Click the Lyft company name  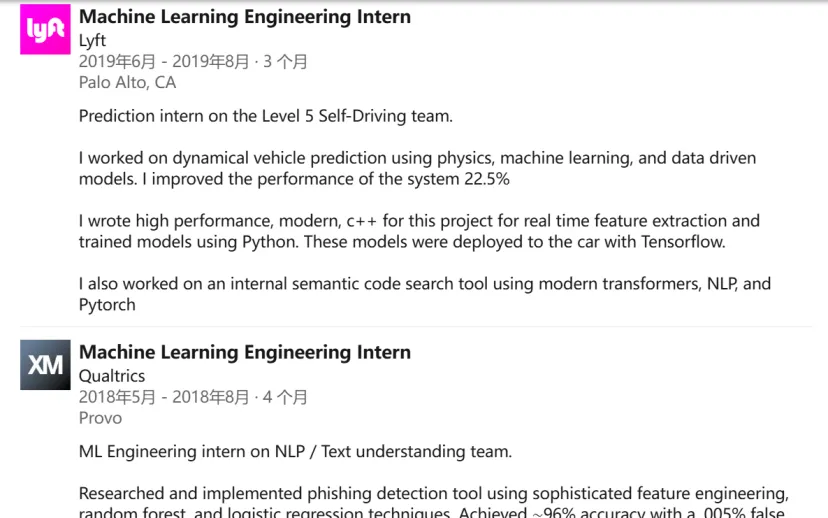tap(92, 41)
